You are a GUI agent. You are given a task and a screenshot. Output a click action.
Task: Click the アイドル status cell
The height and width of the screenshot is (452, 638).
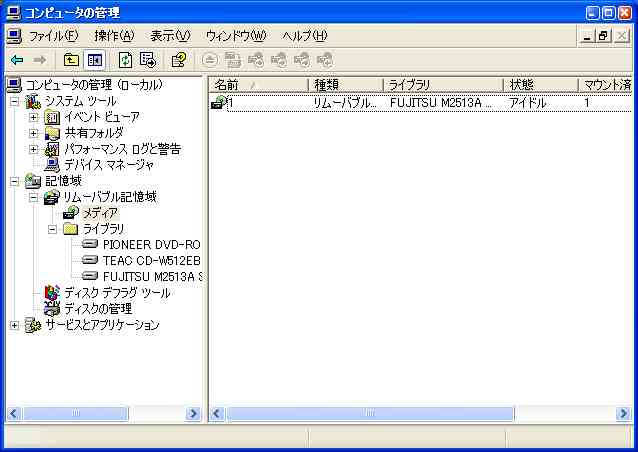(528, 103)
